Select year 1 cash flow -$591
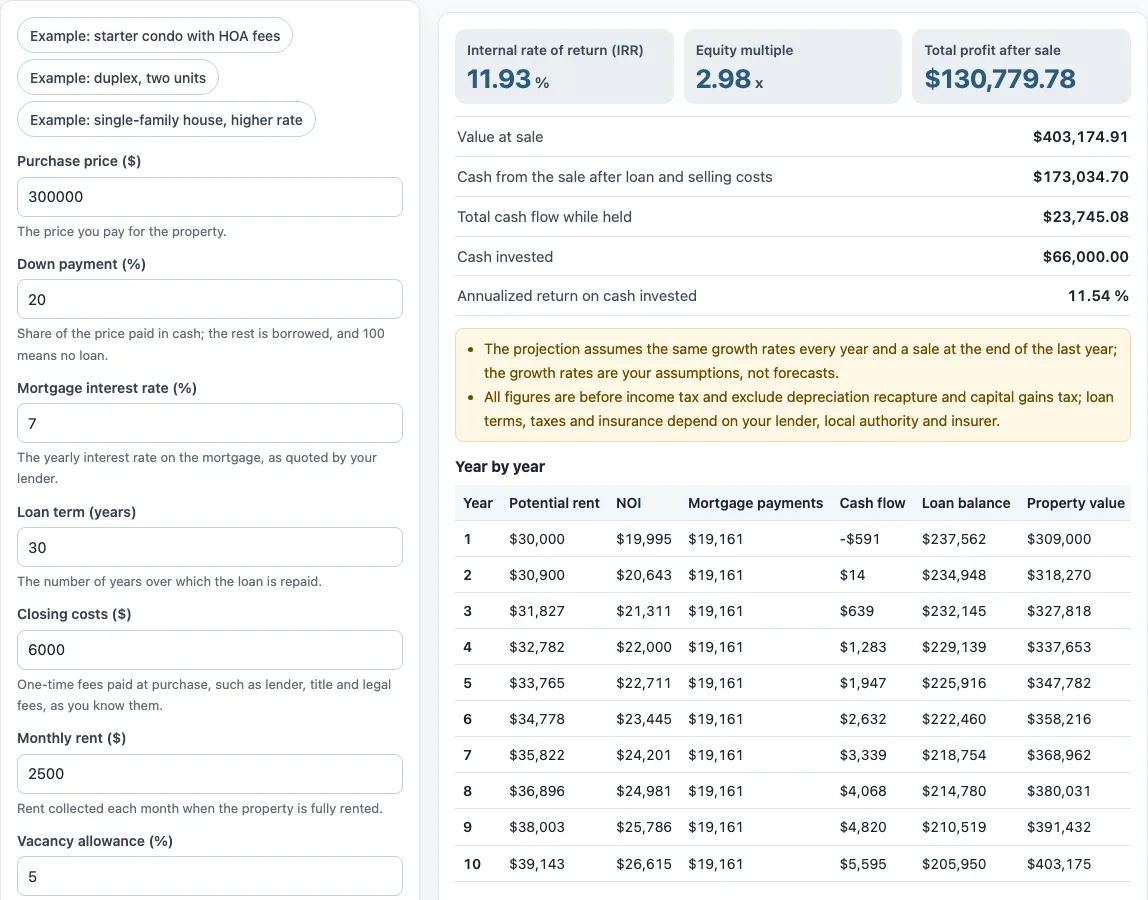Image resolution: width=1148 pixels, height=900 pixels. pos(860,539)
